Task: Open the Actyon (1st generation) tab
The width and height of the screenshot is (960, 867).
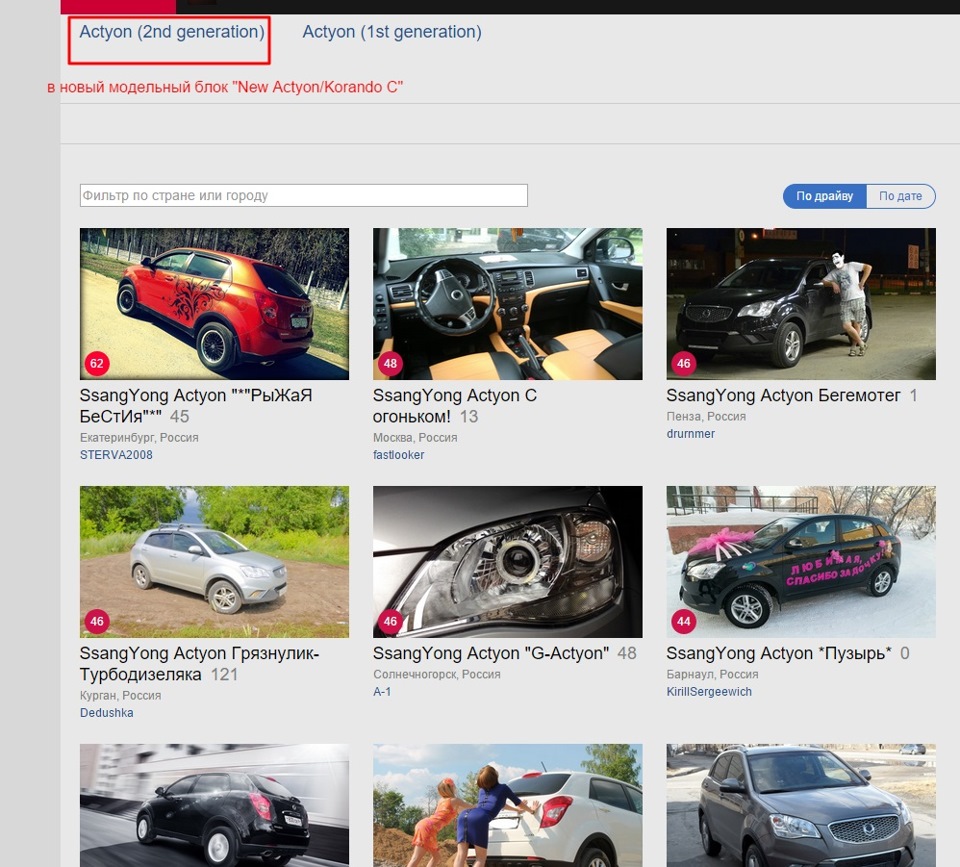Action: pos(392,32)
